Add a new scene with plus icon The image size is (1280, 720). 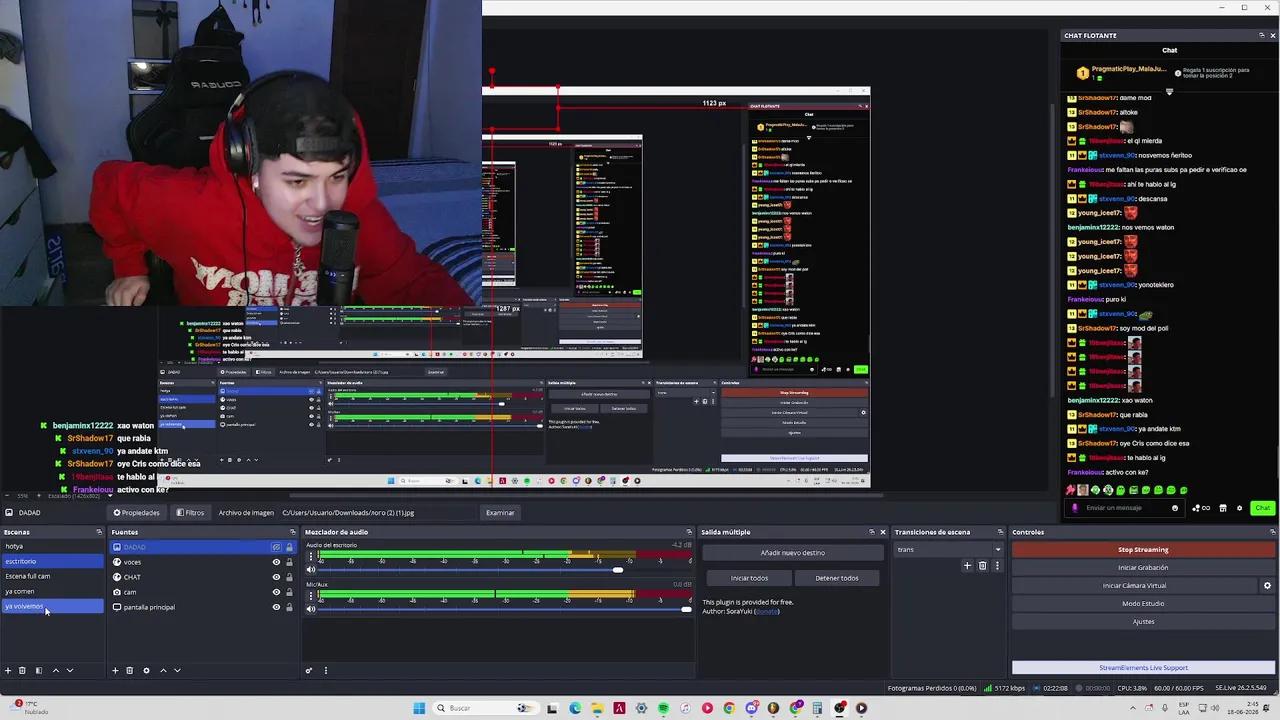[8, 670]
